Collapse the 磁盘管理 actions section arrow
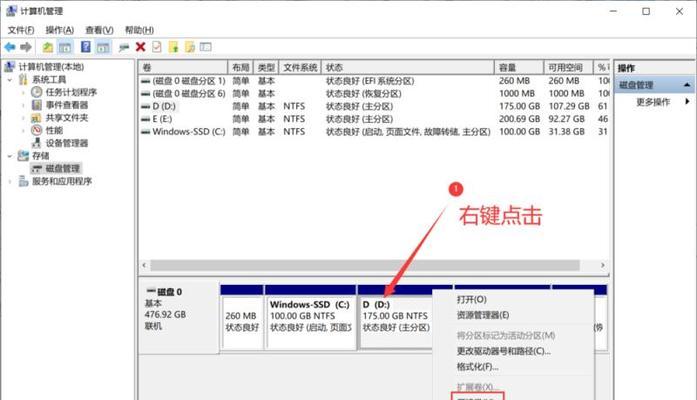697x400 pixels. (x=687, y=85)
